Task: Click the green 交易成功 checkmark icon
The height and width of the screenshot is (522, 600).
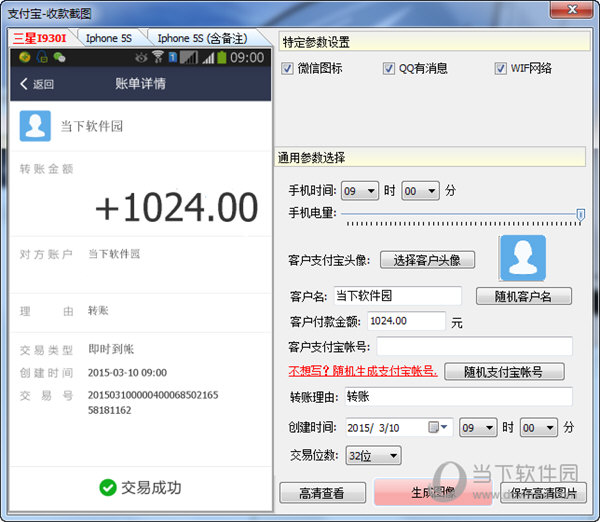Action: pos(108,488)
